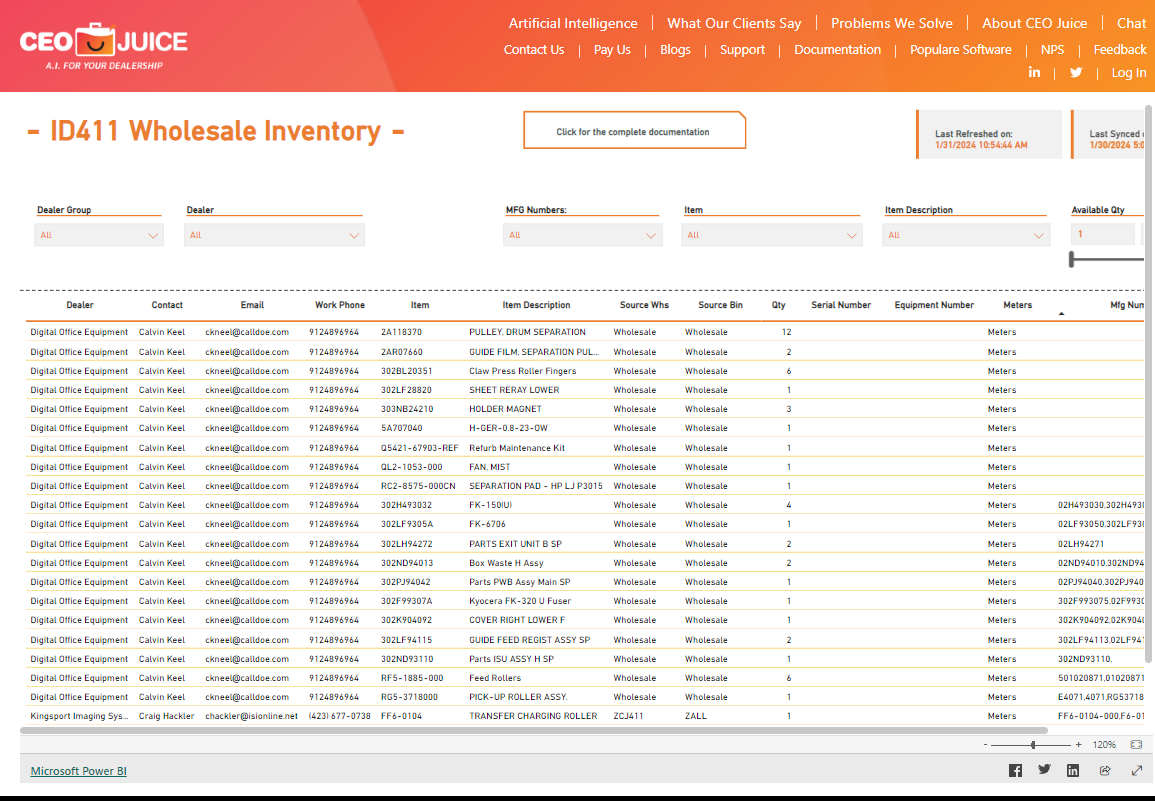The width and height of the screenshot is (1155, 801).
Task: Sort by the Contact column header
Action: point(167,305)
